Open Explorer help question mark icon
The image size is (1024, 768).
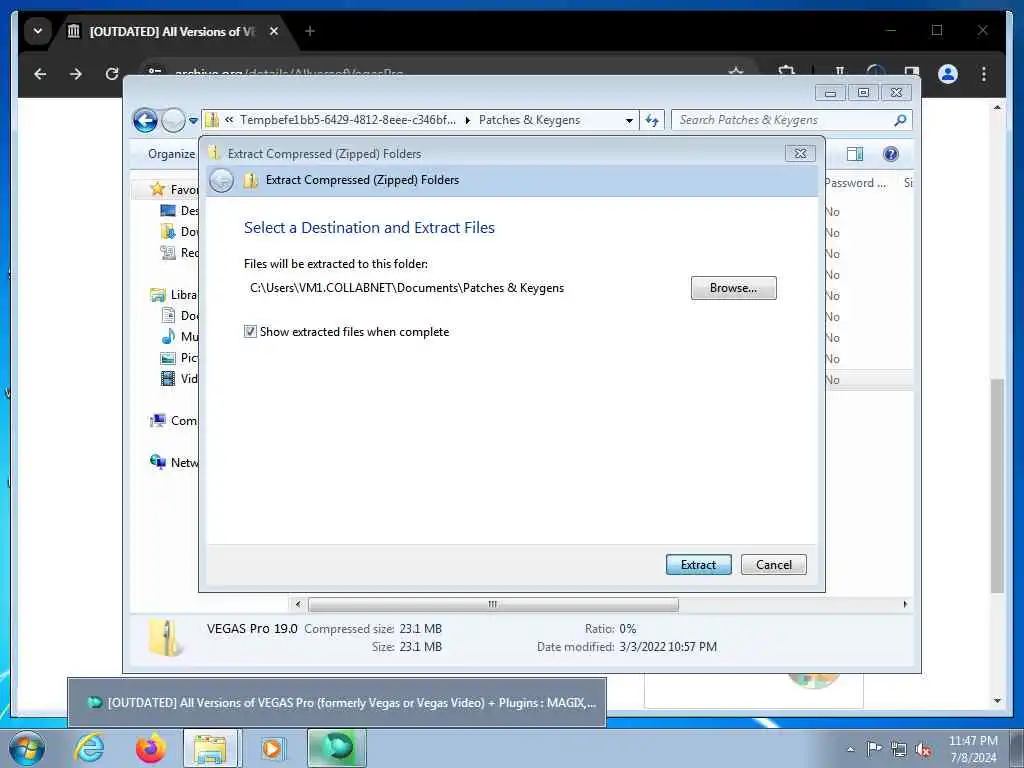[x=890, y=154]
